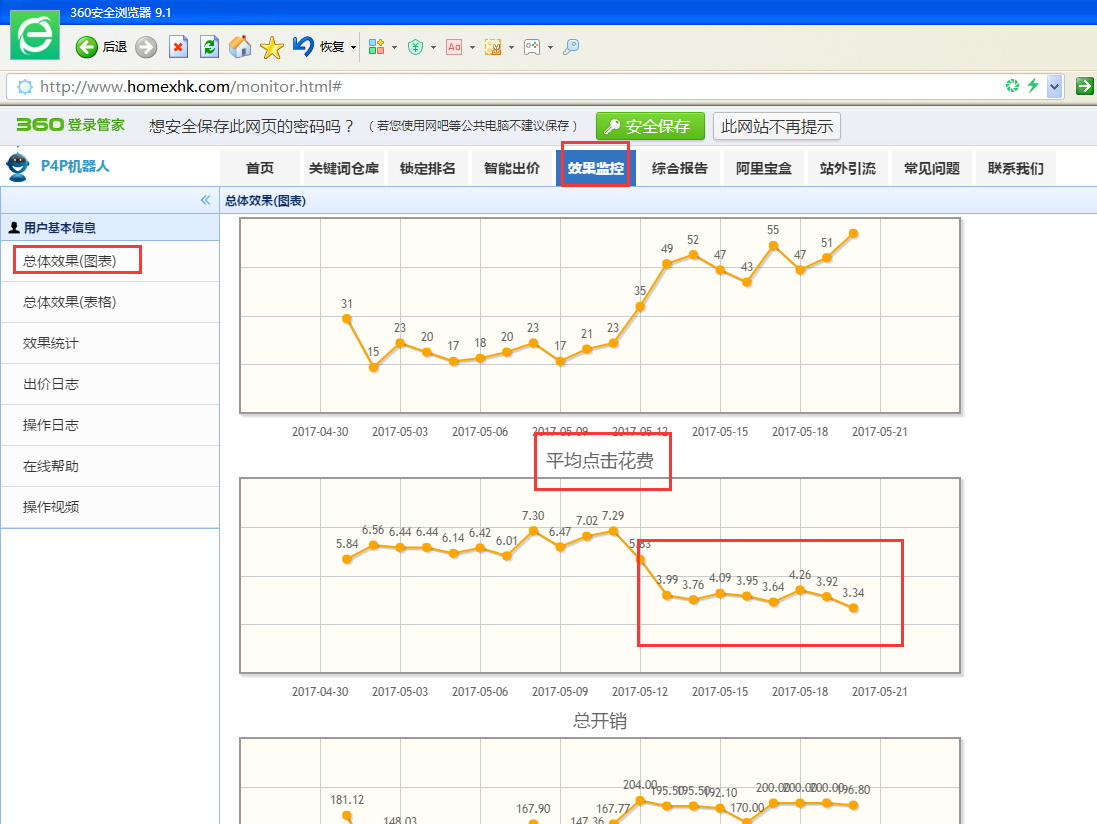Refresh the page with green arrows icon
The height and width of the screenshot is (824, 1097).
pos(209,47)
